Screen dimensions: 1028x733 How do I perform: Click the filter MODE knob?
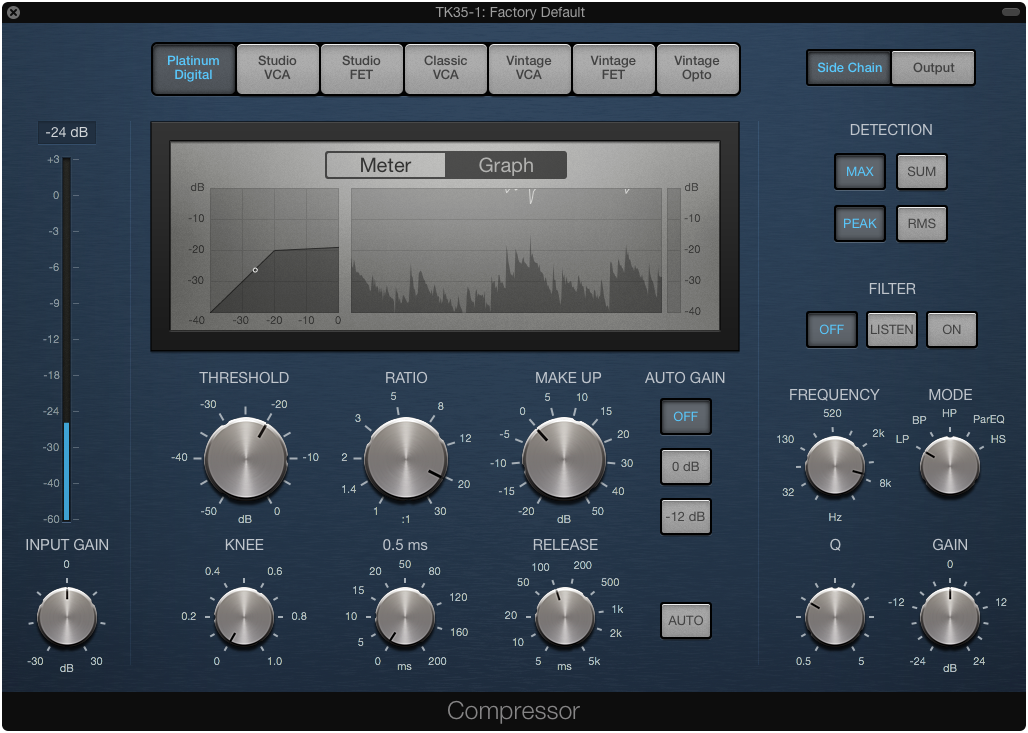click(x=950, y=467)
